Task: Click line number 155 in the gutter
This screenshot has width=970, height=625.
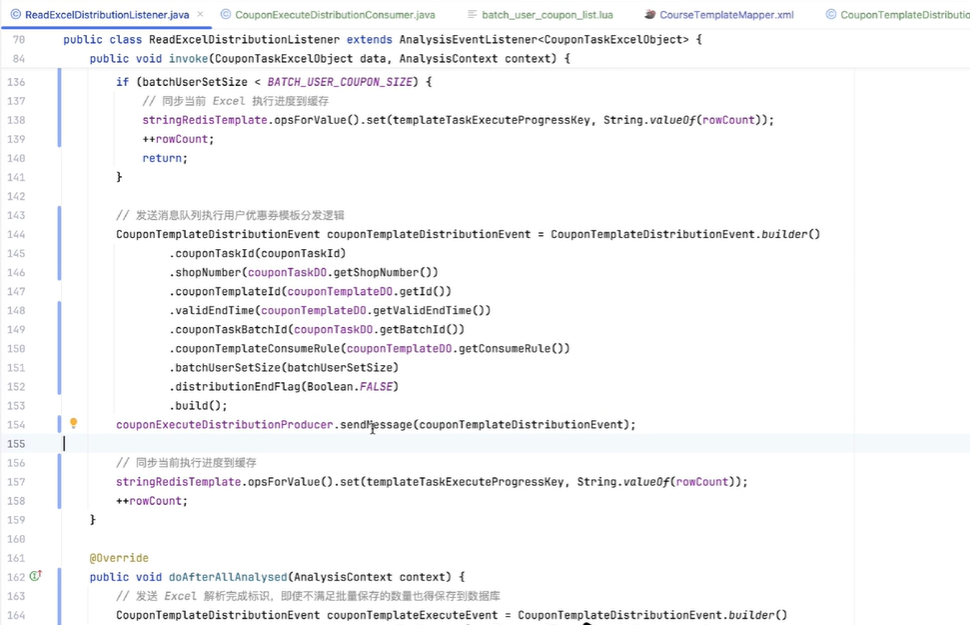Action: click(x=15, y=444)
